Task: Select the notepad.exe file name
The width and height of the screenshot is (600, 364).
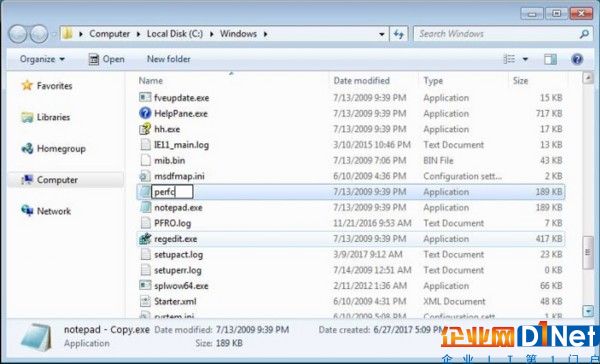Action: tap(178, 207)
